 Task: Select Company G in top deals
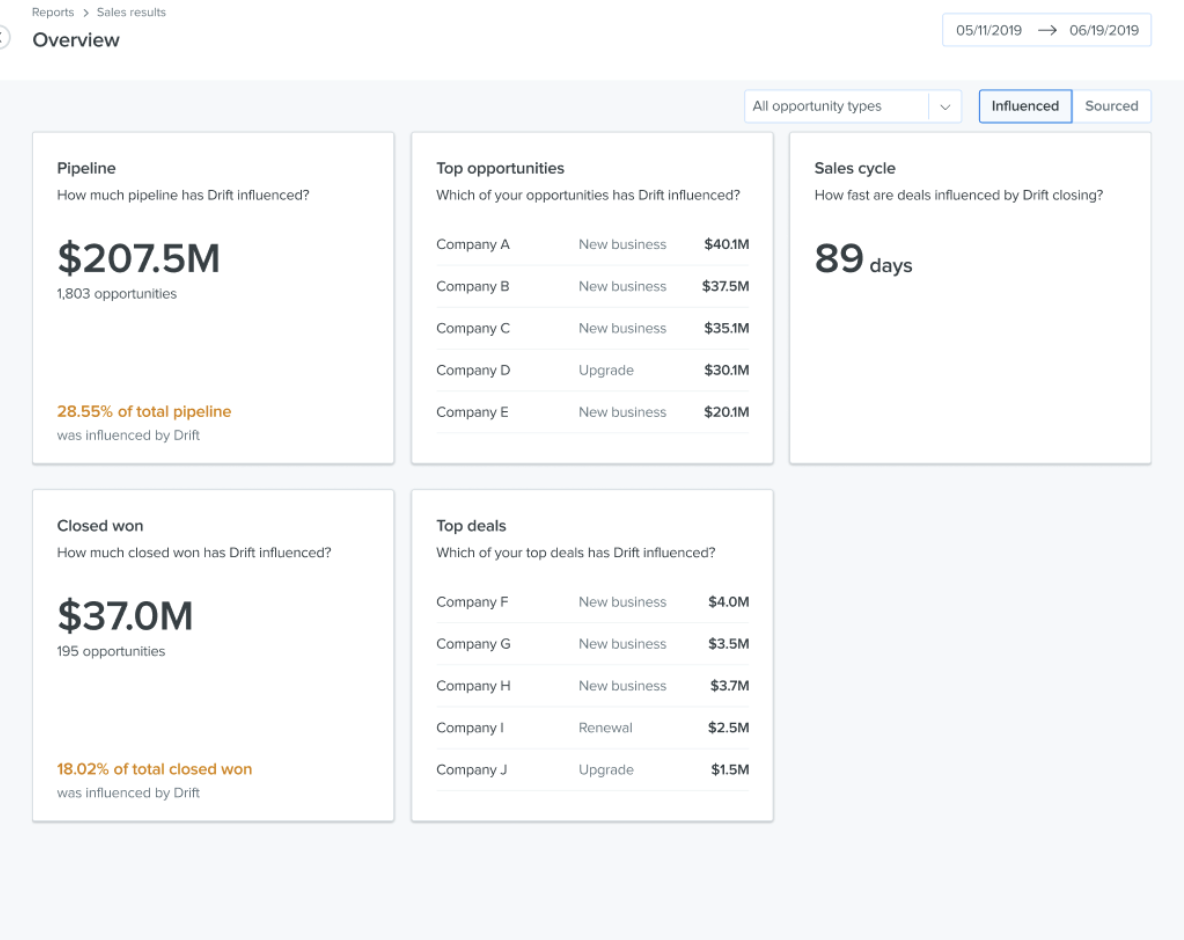click(593, 644)
